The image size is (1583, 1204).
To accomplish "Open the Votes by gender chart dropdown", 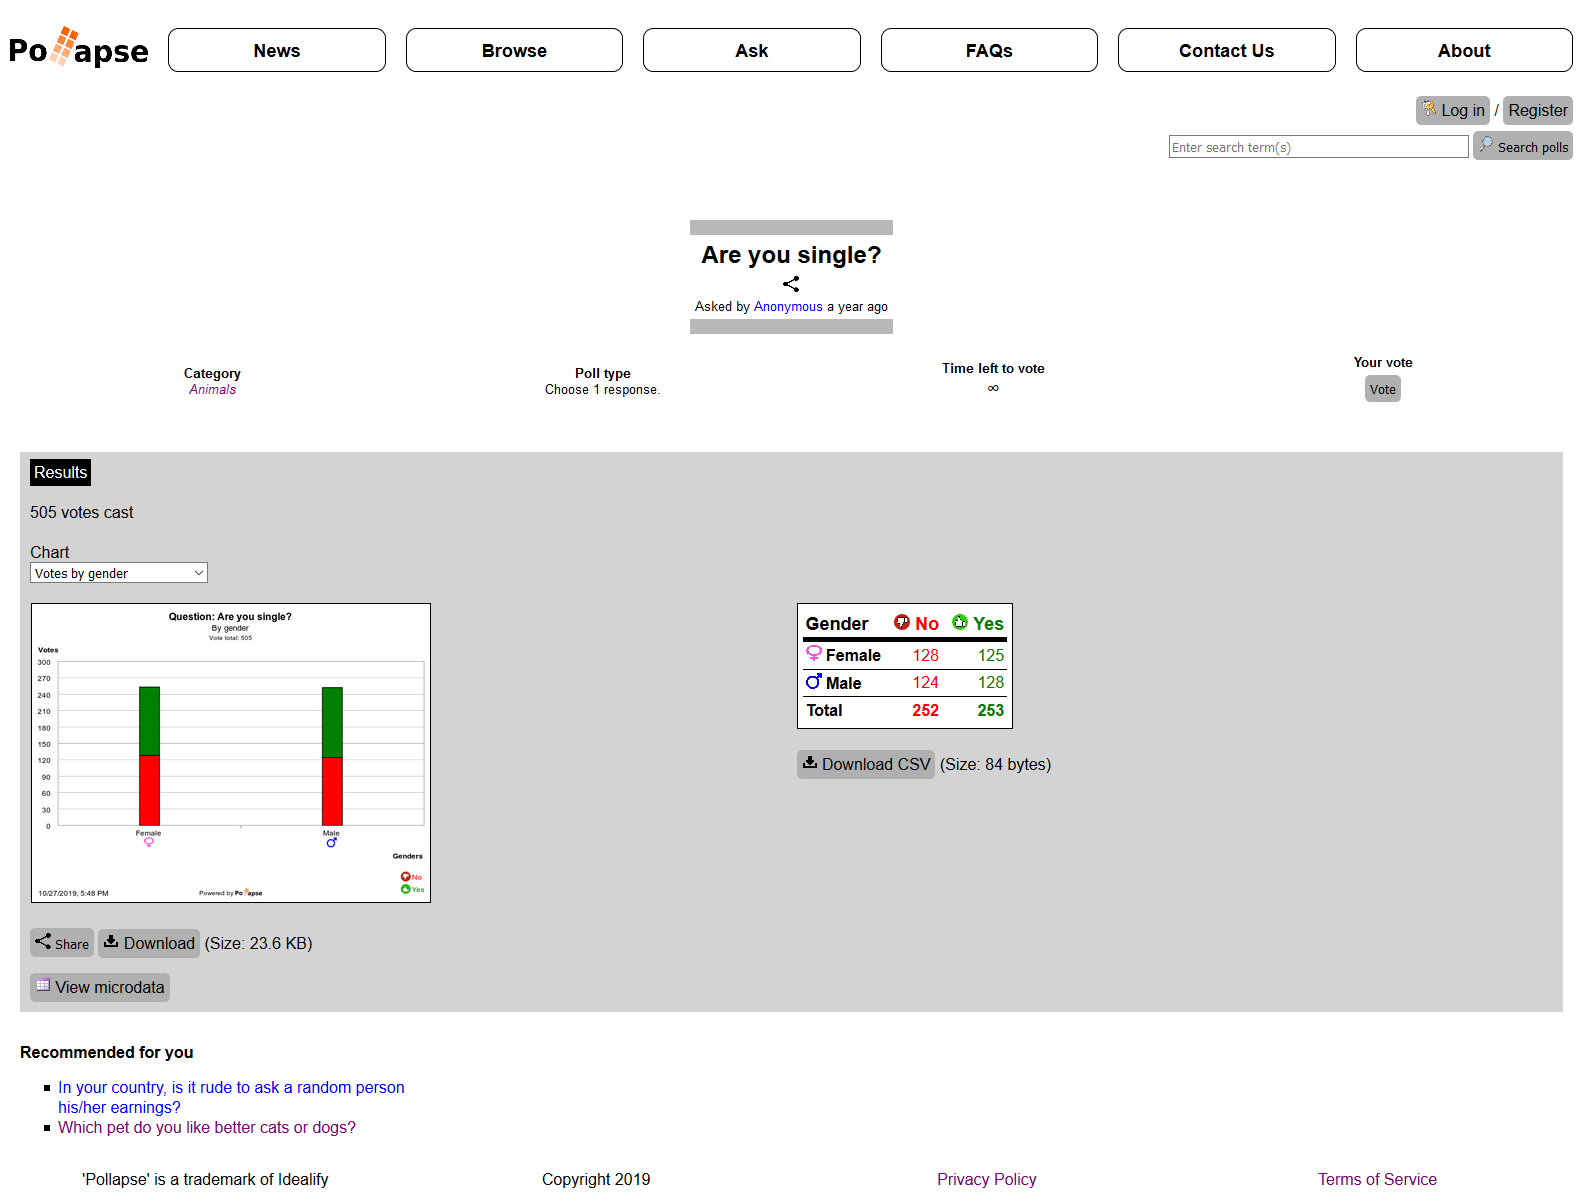I will click(119, 573).
